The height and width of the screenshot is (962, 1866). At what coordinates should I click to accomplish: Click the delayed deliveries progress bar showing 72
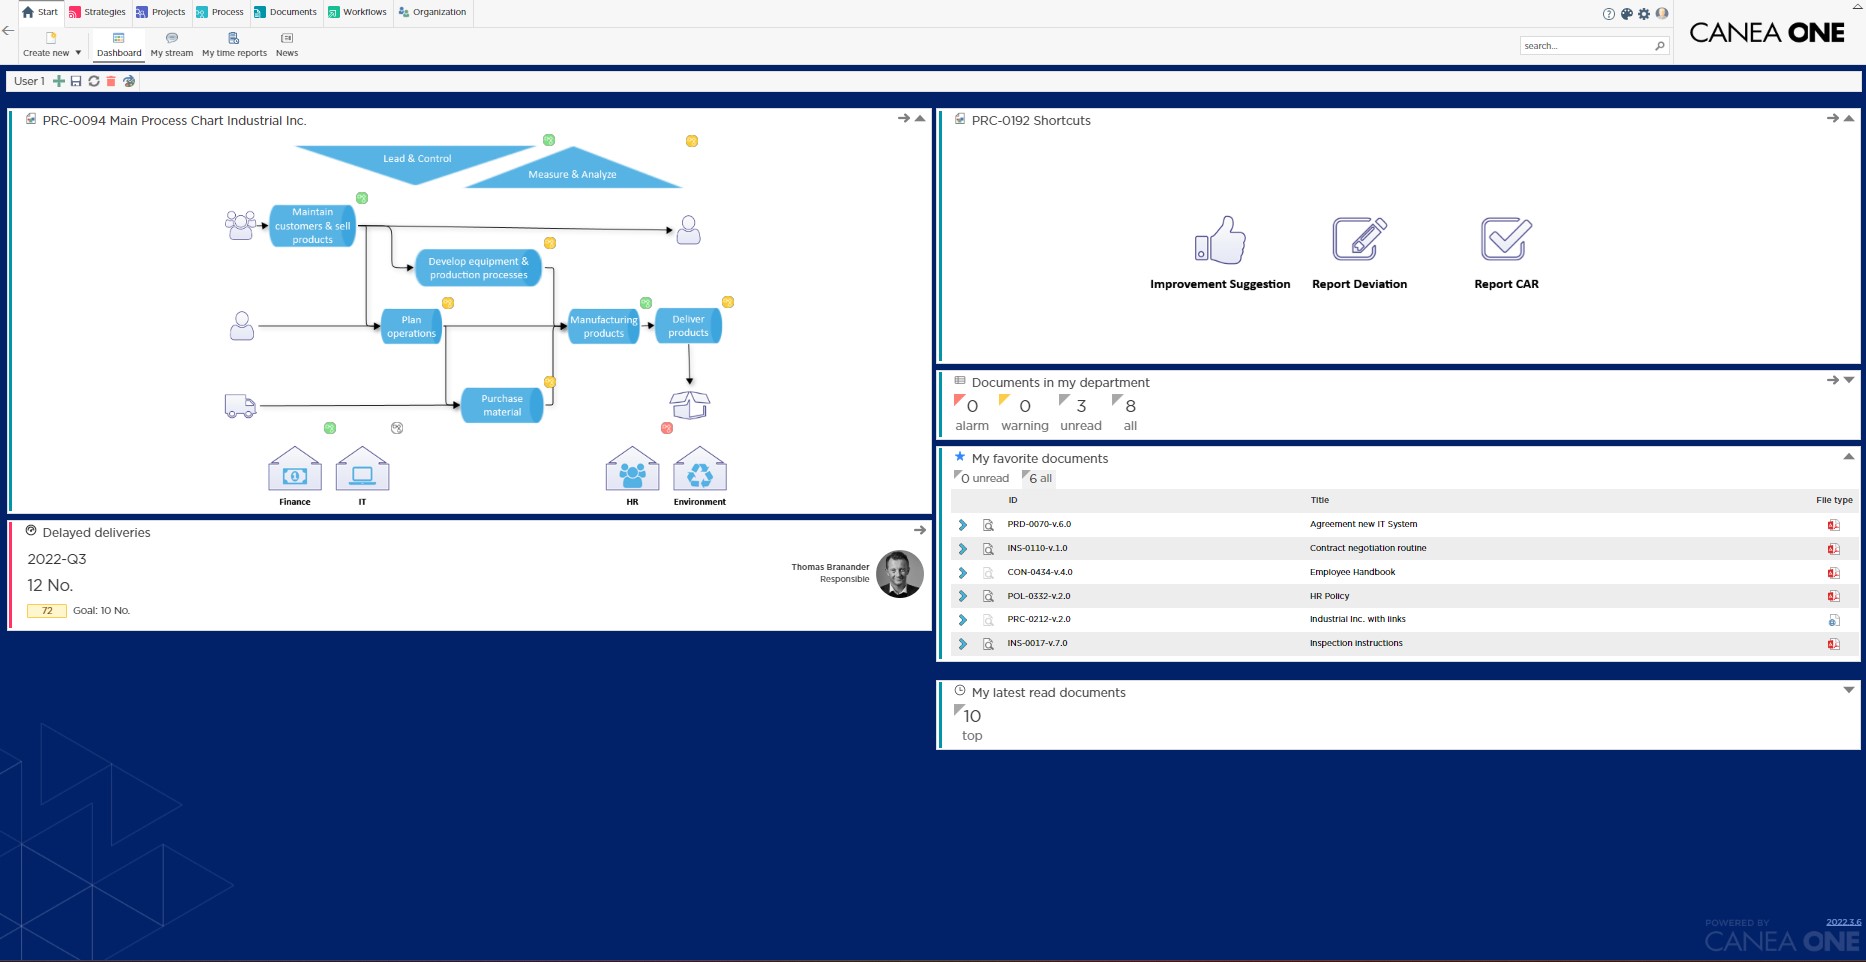(x=46, y=610)
